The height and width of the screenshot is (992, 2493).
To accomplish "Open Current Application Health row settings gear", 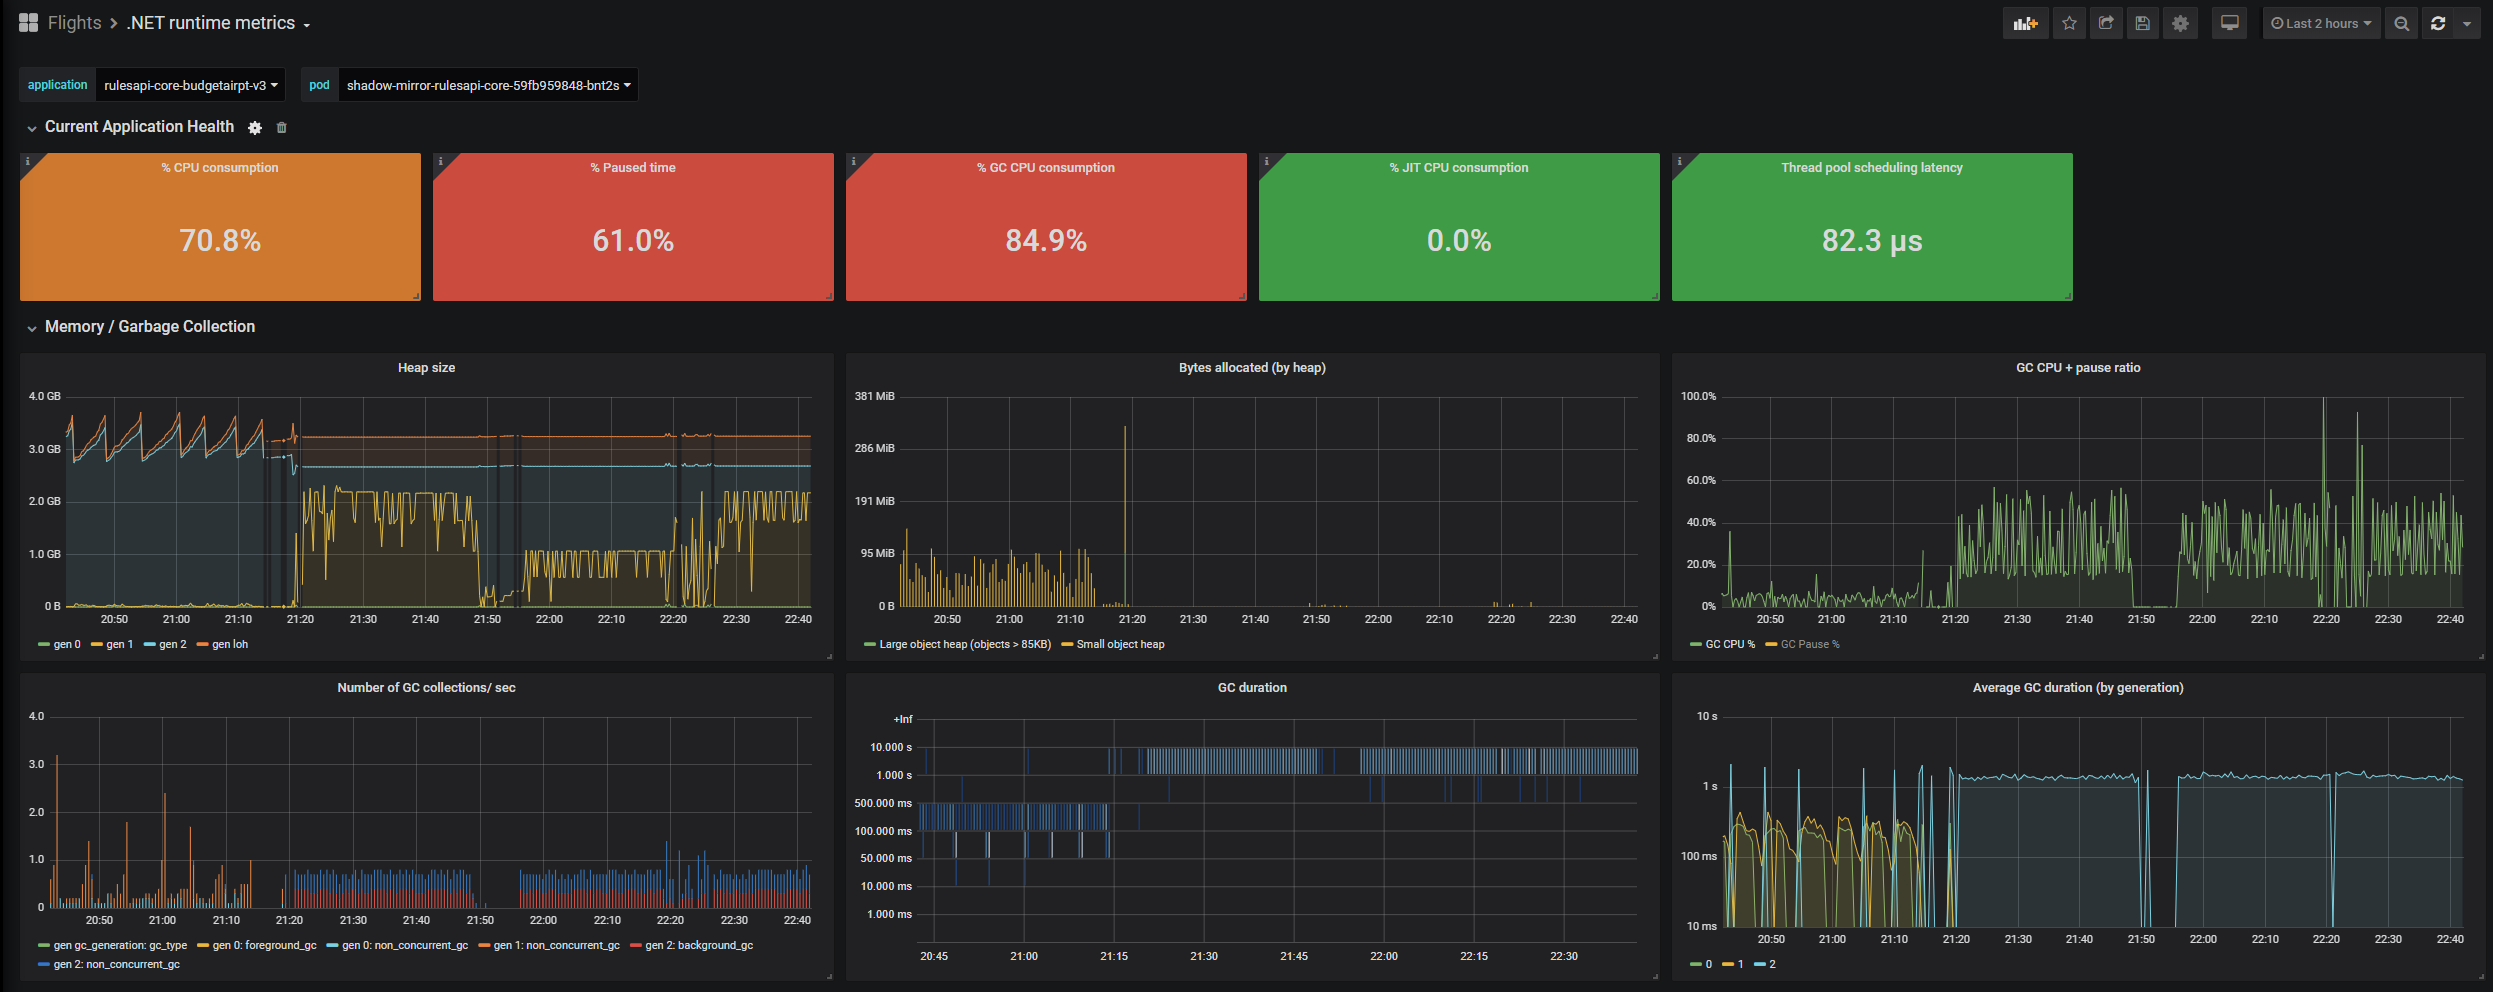I will click(255, 128).
